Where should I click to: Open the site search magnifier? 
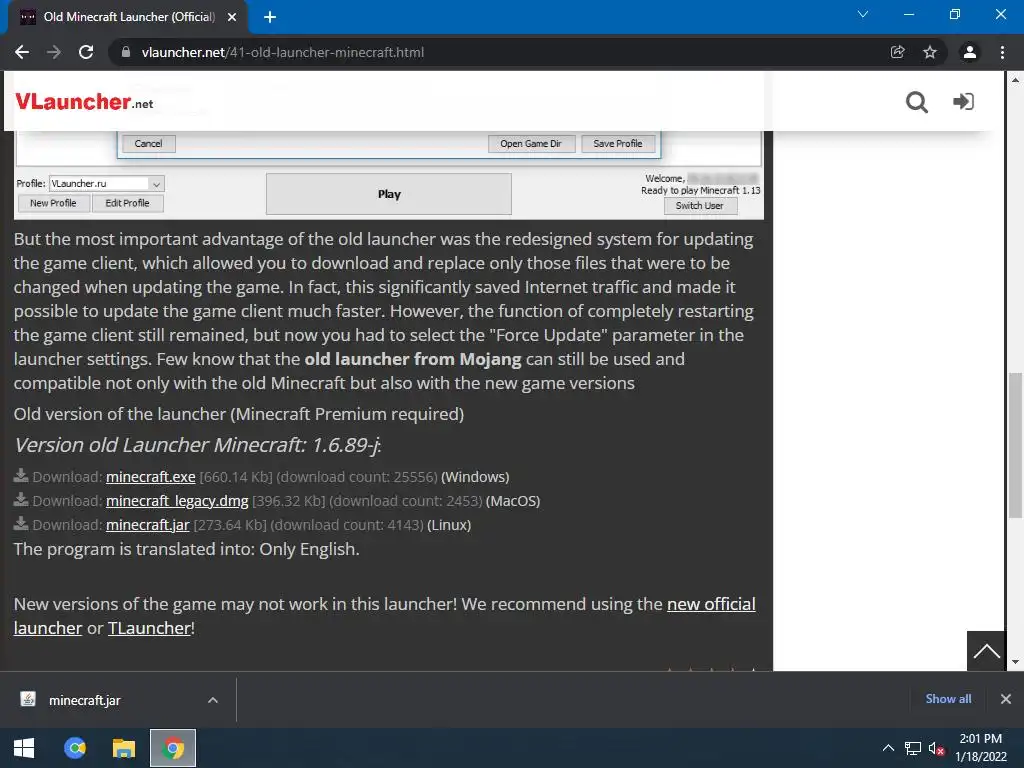pos(917,102)
